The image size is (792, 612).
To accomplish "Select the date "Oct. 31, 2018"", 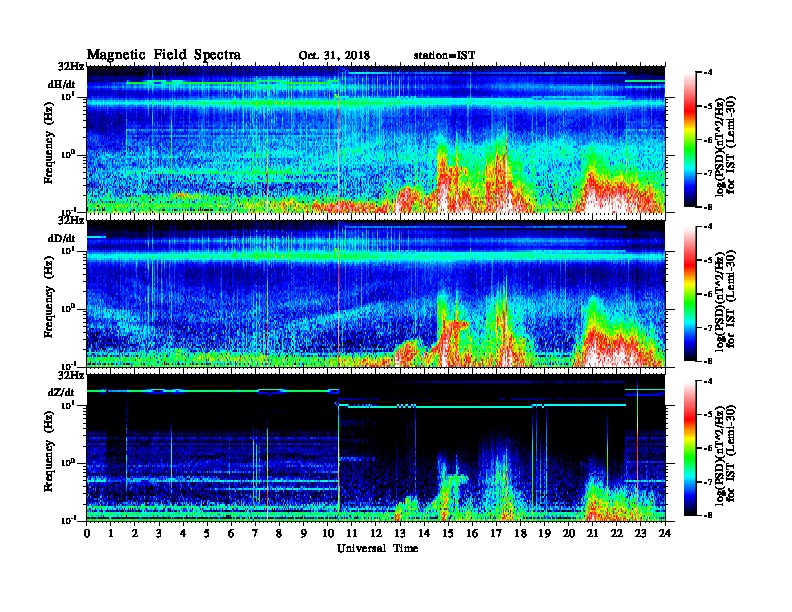I will [x=334, y=56].
